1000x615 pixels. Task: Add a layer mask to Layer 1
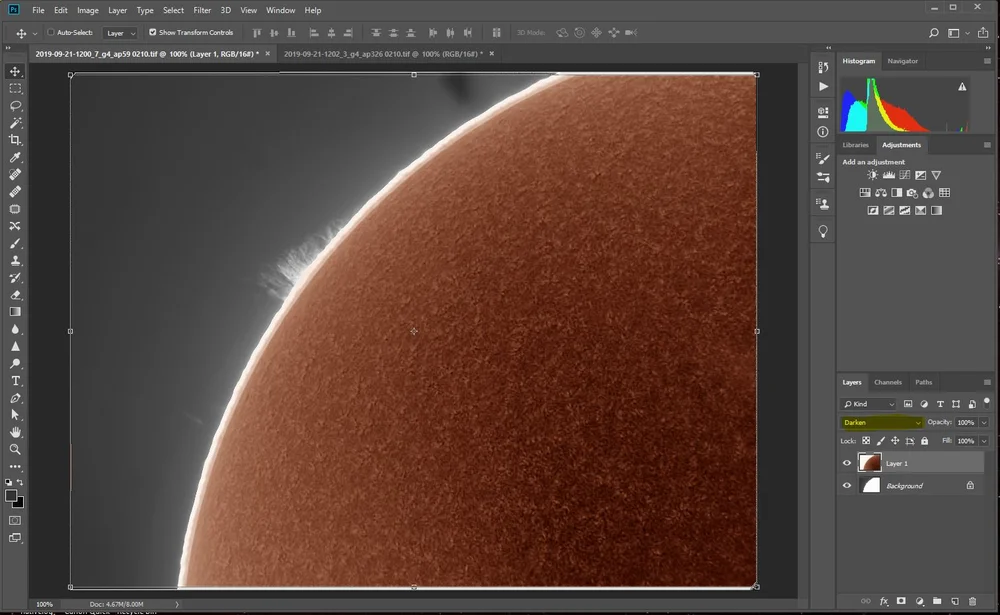tap(901, 601)
